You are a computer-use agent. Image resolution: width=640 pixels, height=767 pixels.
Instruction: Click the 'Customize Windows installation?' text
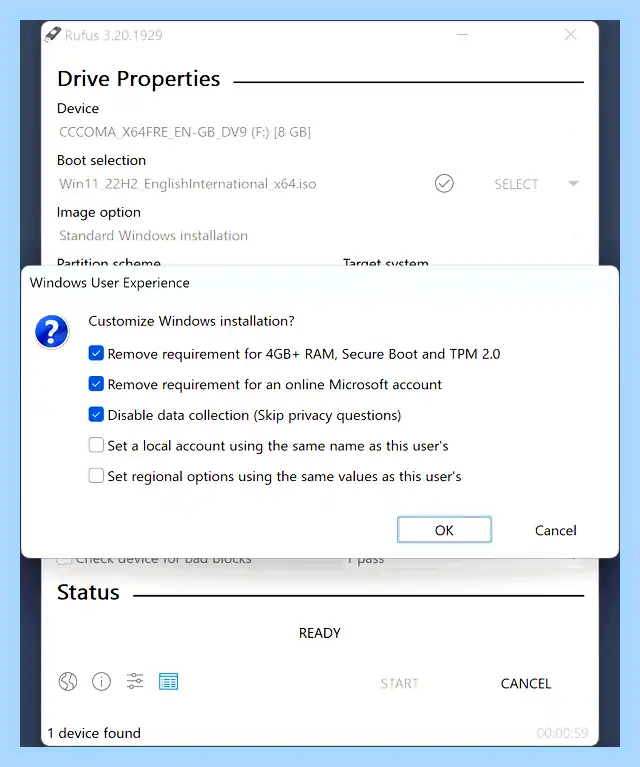pyautogui.click(x=191, y=321)
